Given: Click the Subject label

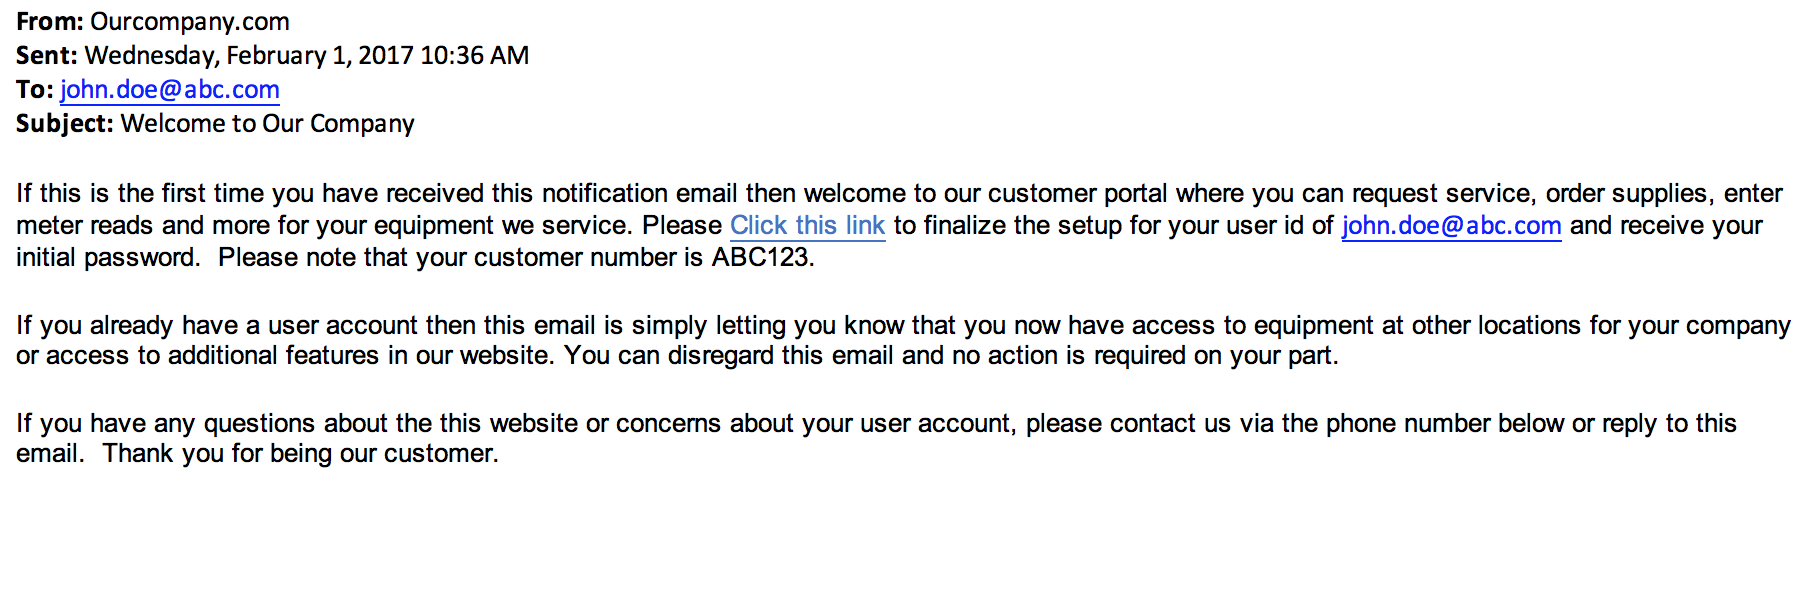Looking at the screenshot, I should coord(65,123).
